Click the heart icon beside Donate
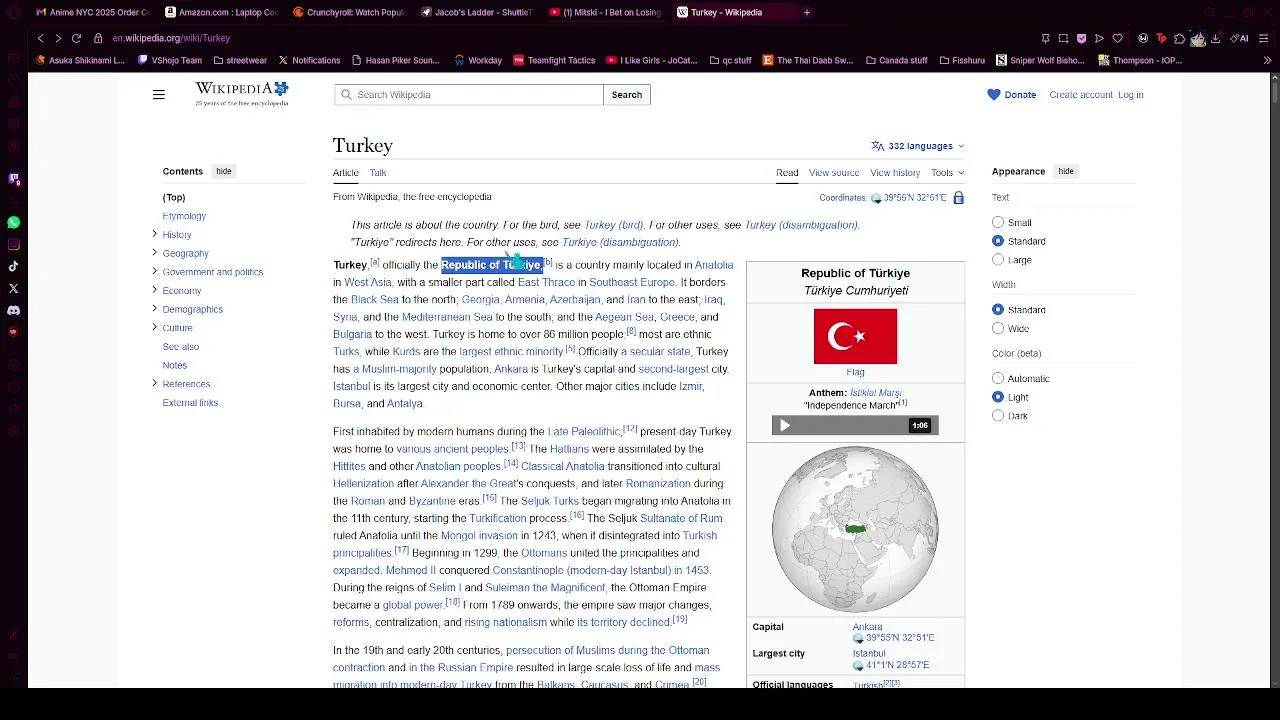 tap(993, 95)
